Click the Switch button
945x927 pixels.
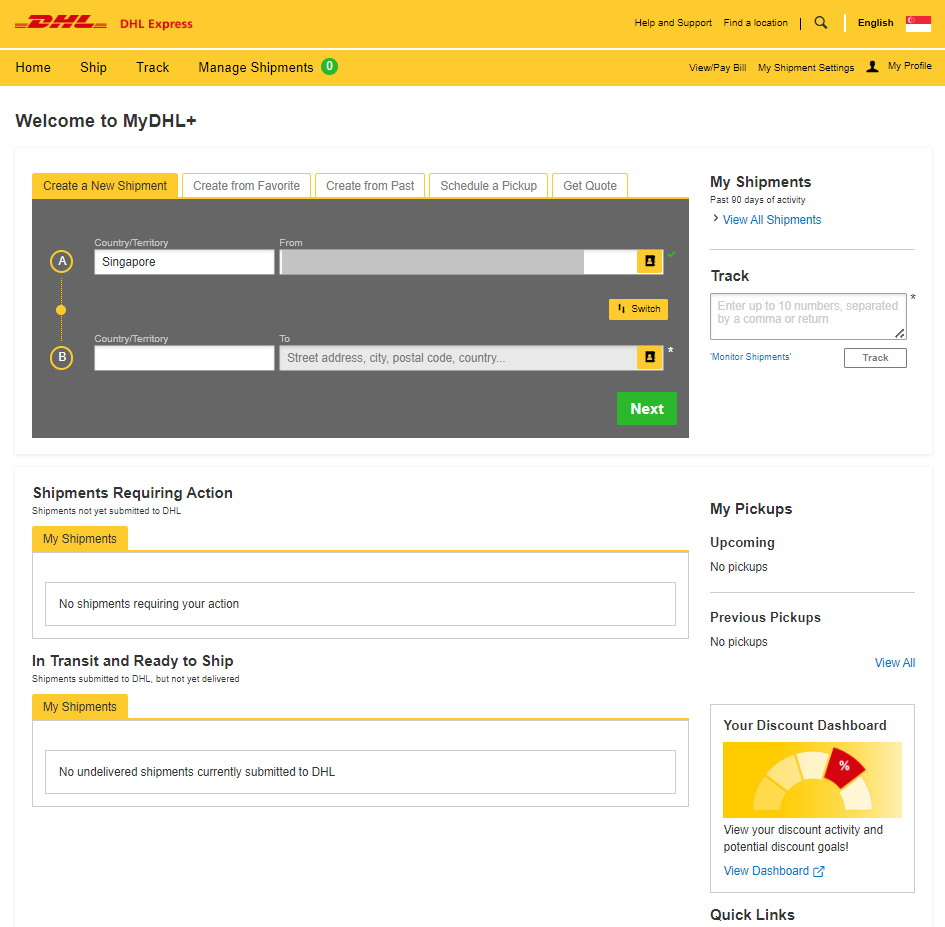(638, 309)
